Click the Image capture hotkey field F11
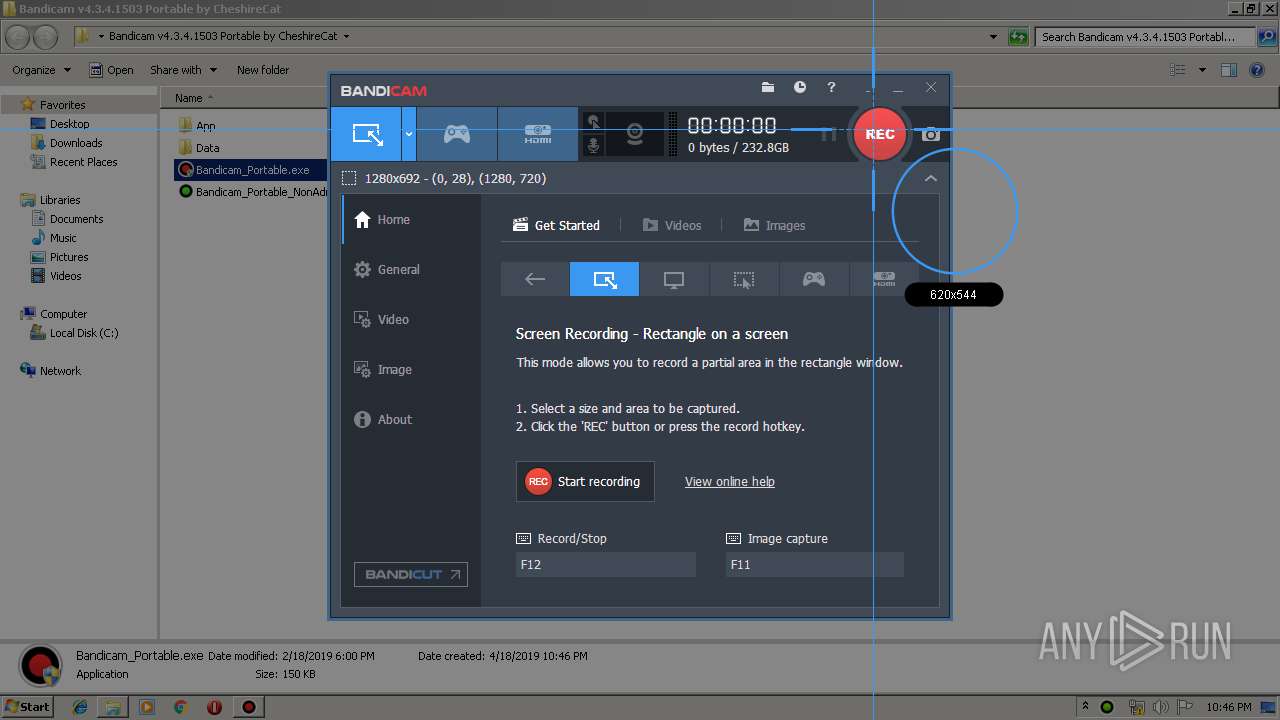The height and width of the screenshot is (720, 1280). click(814, 564)
